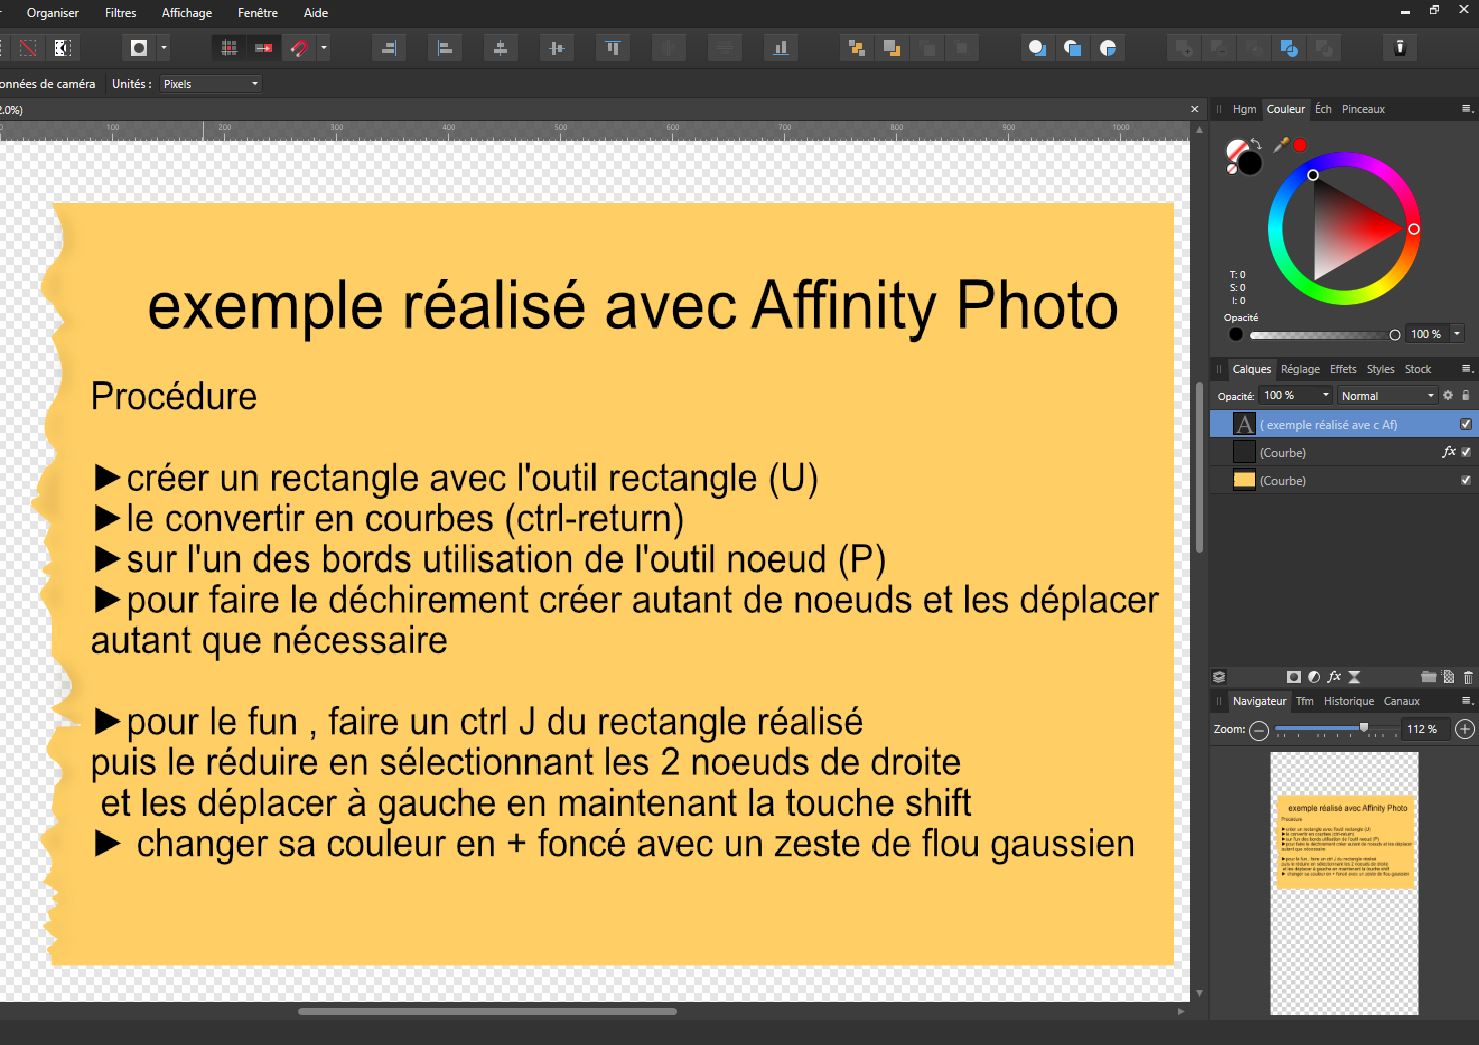Click the live filters hourglass icon

coord(1355,677)
